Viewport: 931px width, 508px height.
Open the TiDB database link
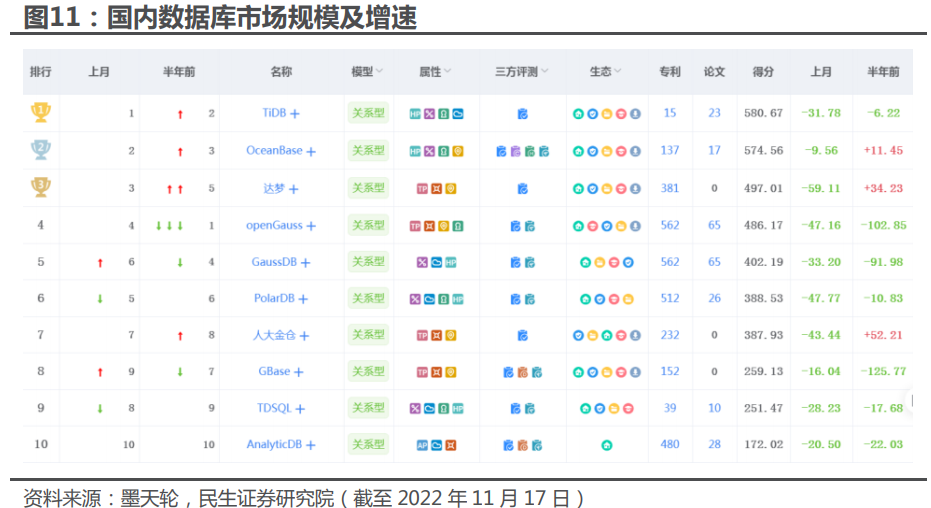pyautogui.click(x=274, y=113)
